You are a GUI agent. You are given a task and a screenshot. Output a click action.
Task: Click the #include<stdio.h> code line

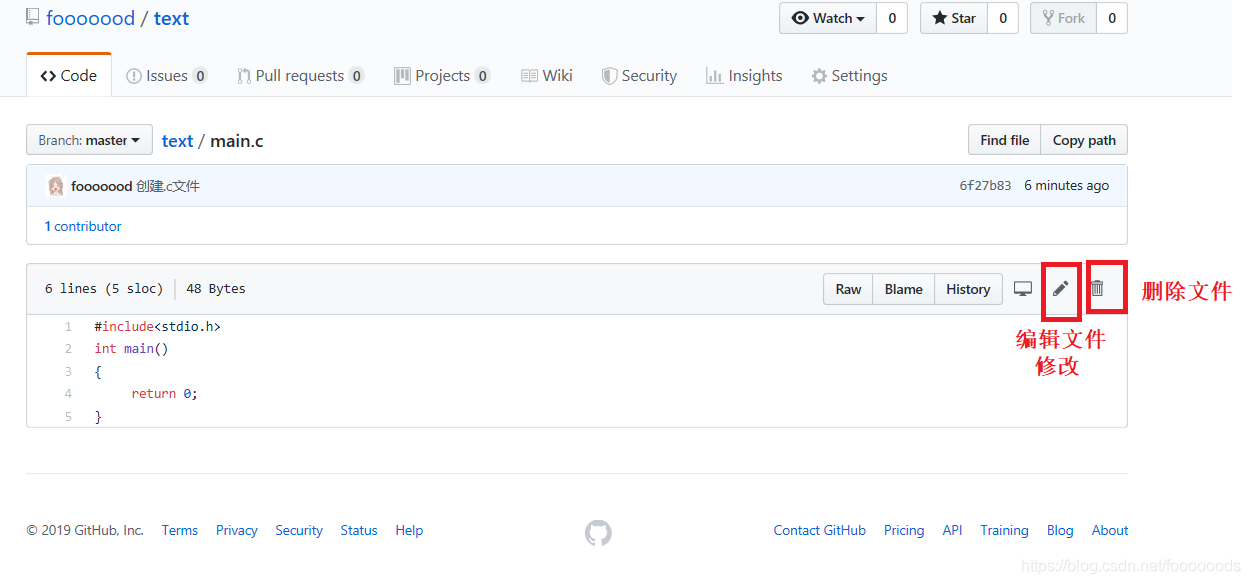158,327
